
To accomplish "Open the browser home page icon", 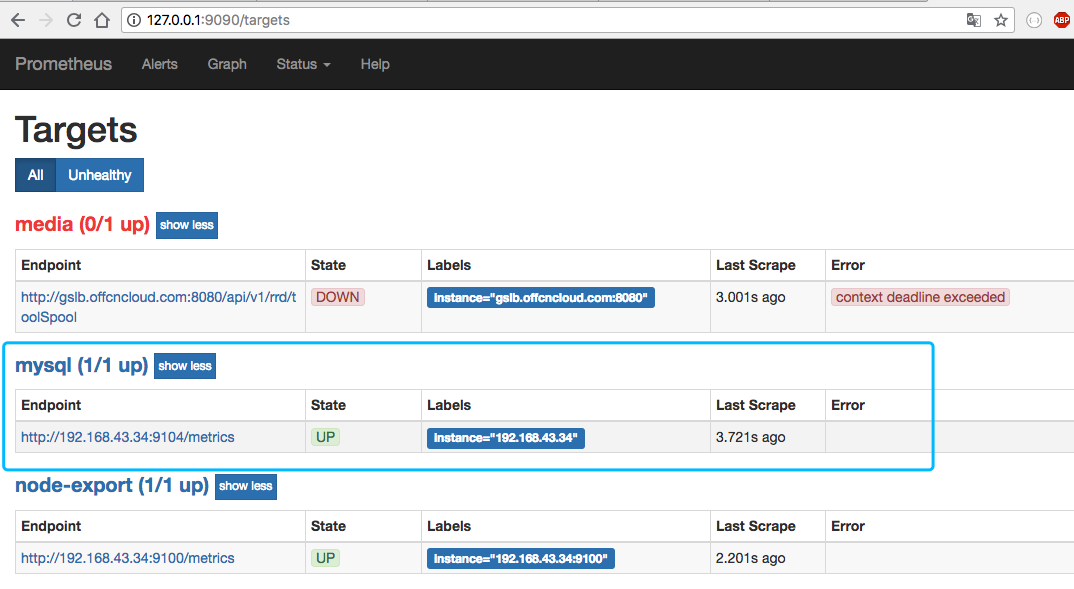I will tap(102, 20).
